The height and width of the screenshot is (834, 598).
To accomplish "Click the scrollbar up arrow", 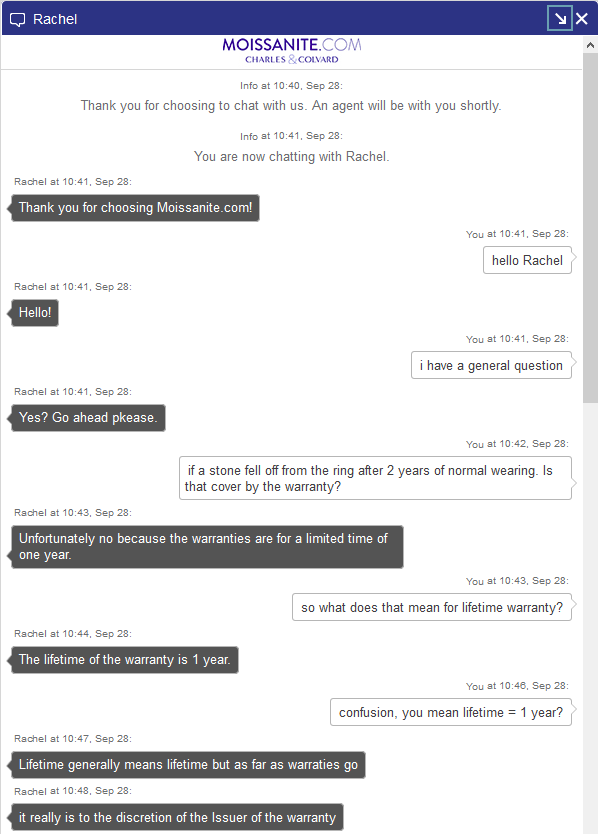I will (x=590, y=45).
